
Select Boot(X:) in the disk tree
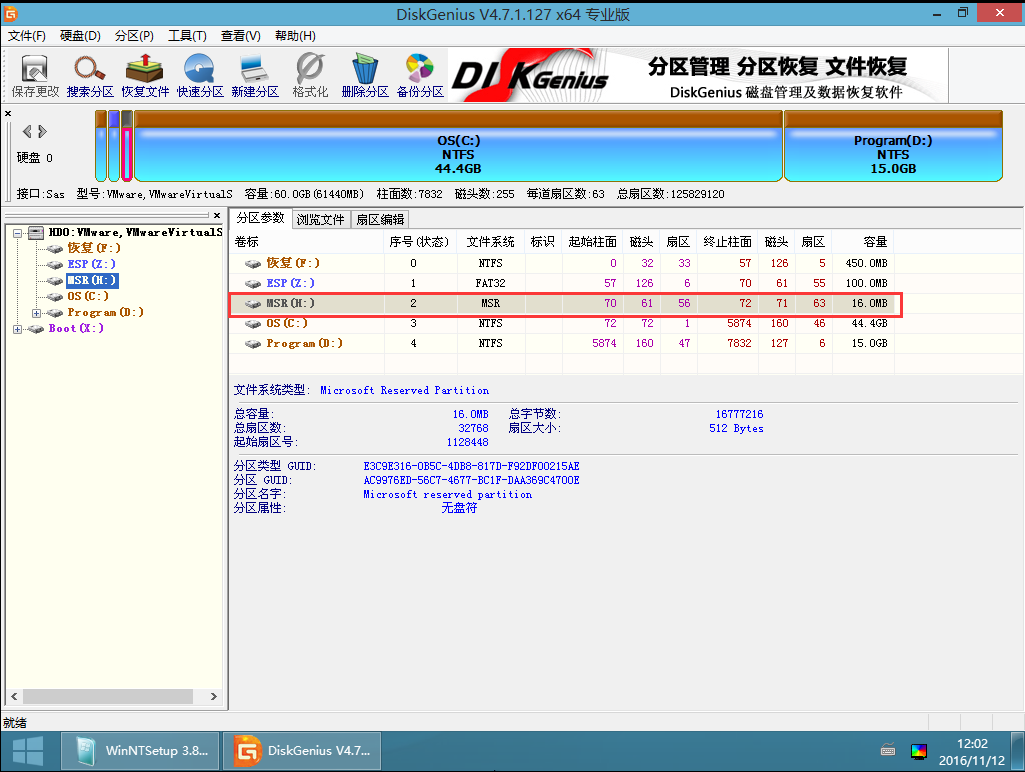(76, 328)
